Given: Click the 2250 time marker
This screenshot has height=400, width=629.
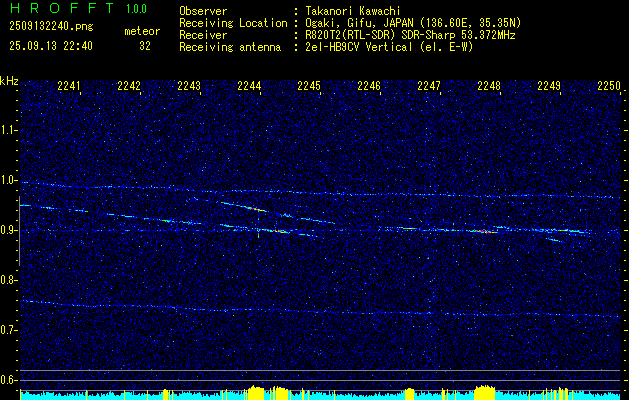Looking at the screenshot, I should (x=608, y=87).
